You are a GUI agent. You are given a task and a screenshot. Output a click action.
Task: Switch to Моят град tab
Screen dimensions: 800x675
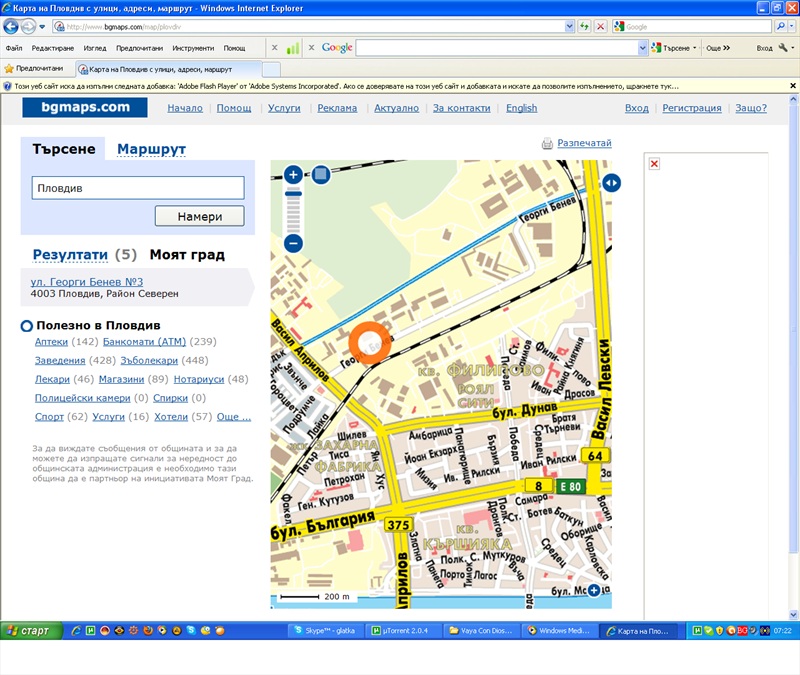tap(187, 255)
